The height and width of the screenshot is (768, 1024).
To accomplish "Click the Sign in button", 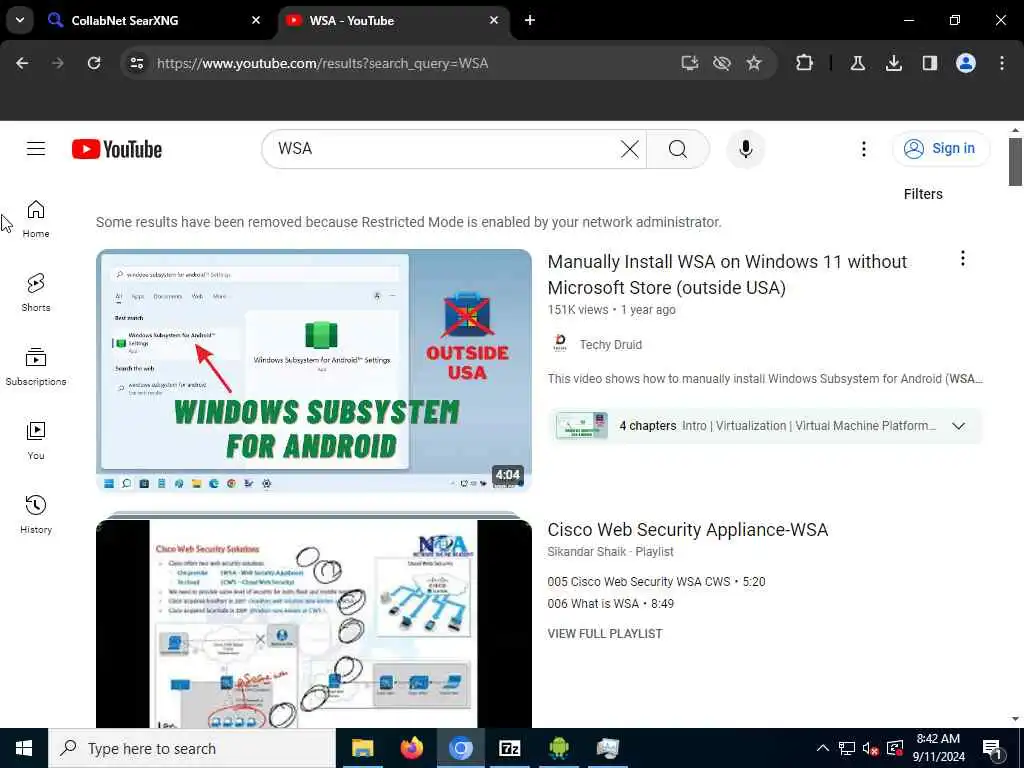I will [x=941, y=149].
